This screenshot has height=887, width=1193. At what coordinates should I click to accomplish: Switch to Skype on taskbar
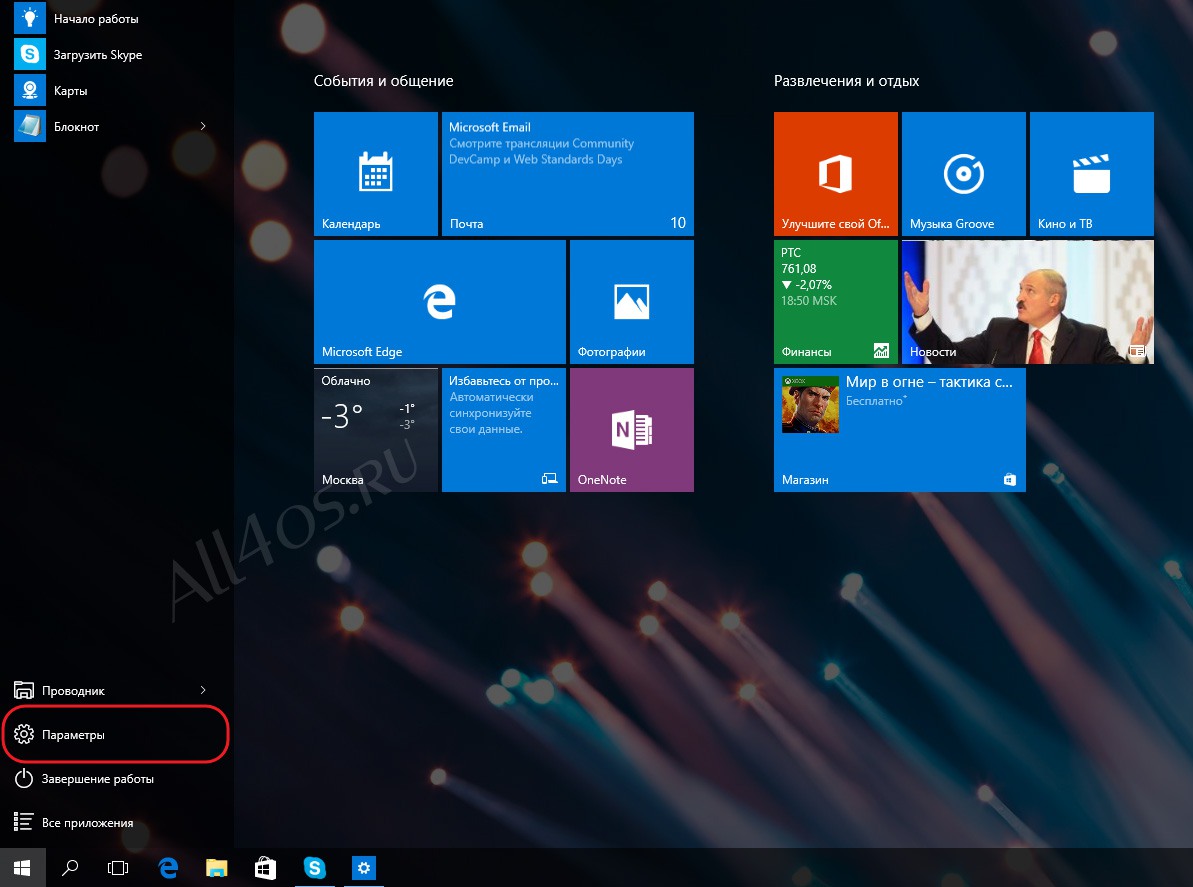click(x=314, y=868)
